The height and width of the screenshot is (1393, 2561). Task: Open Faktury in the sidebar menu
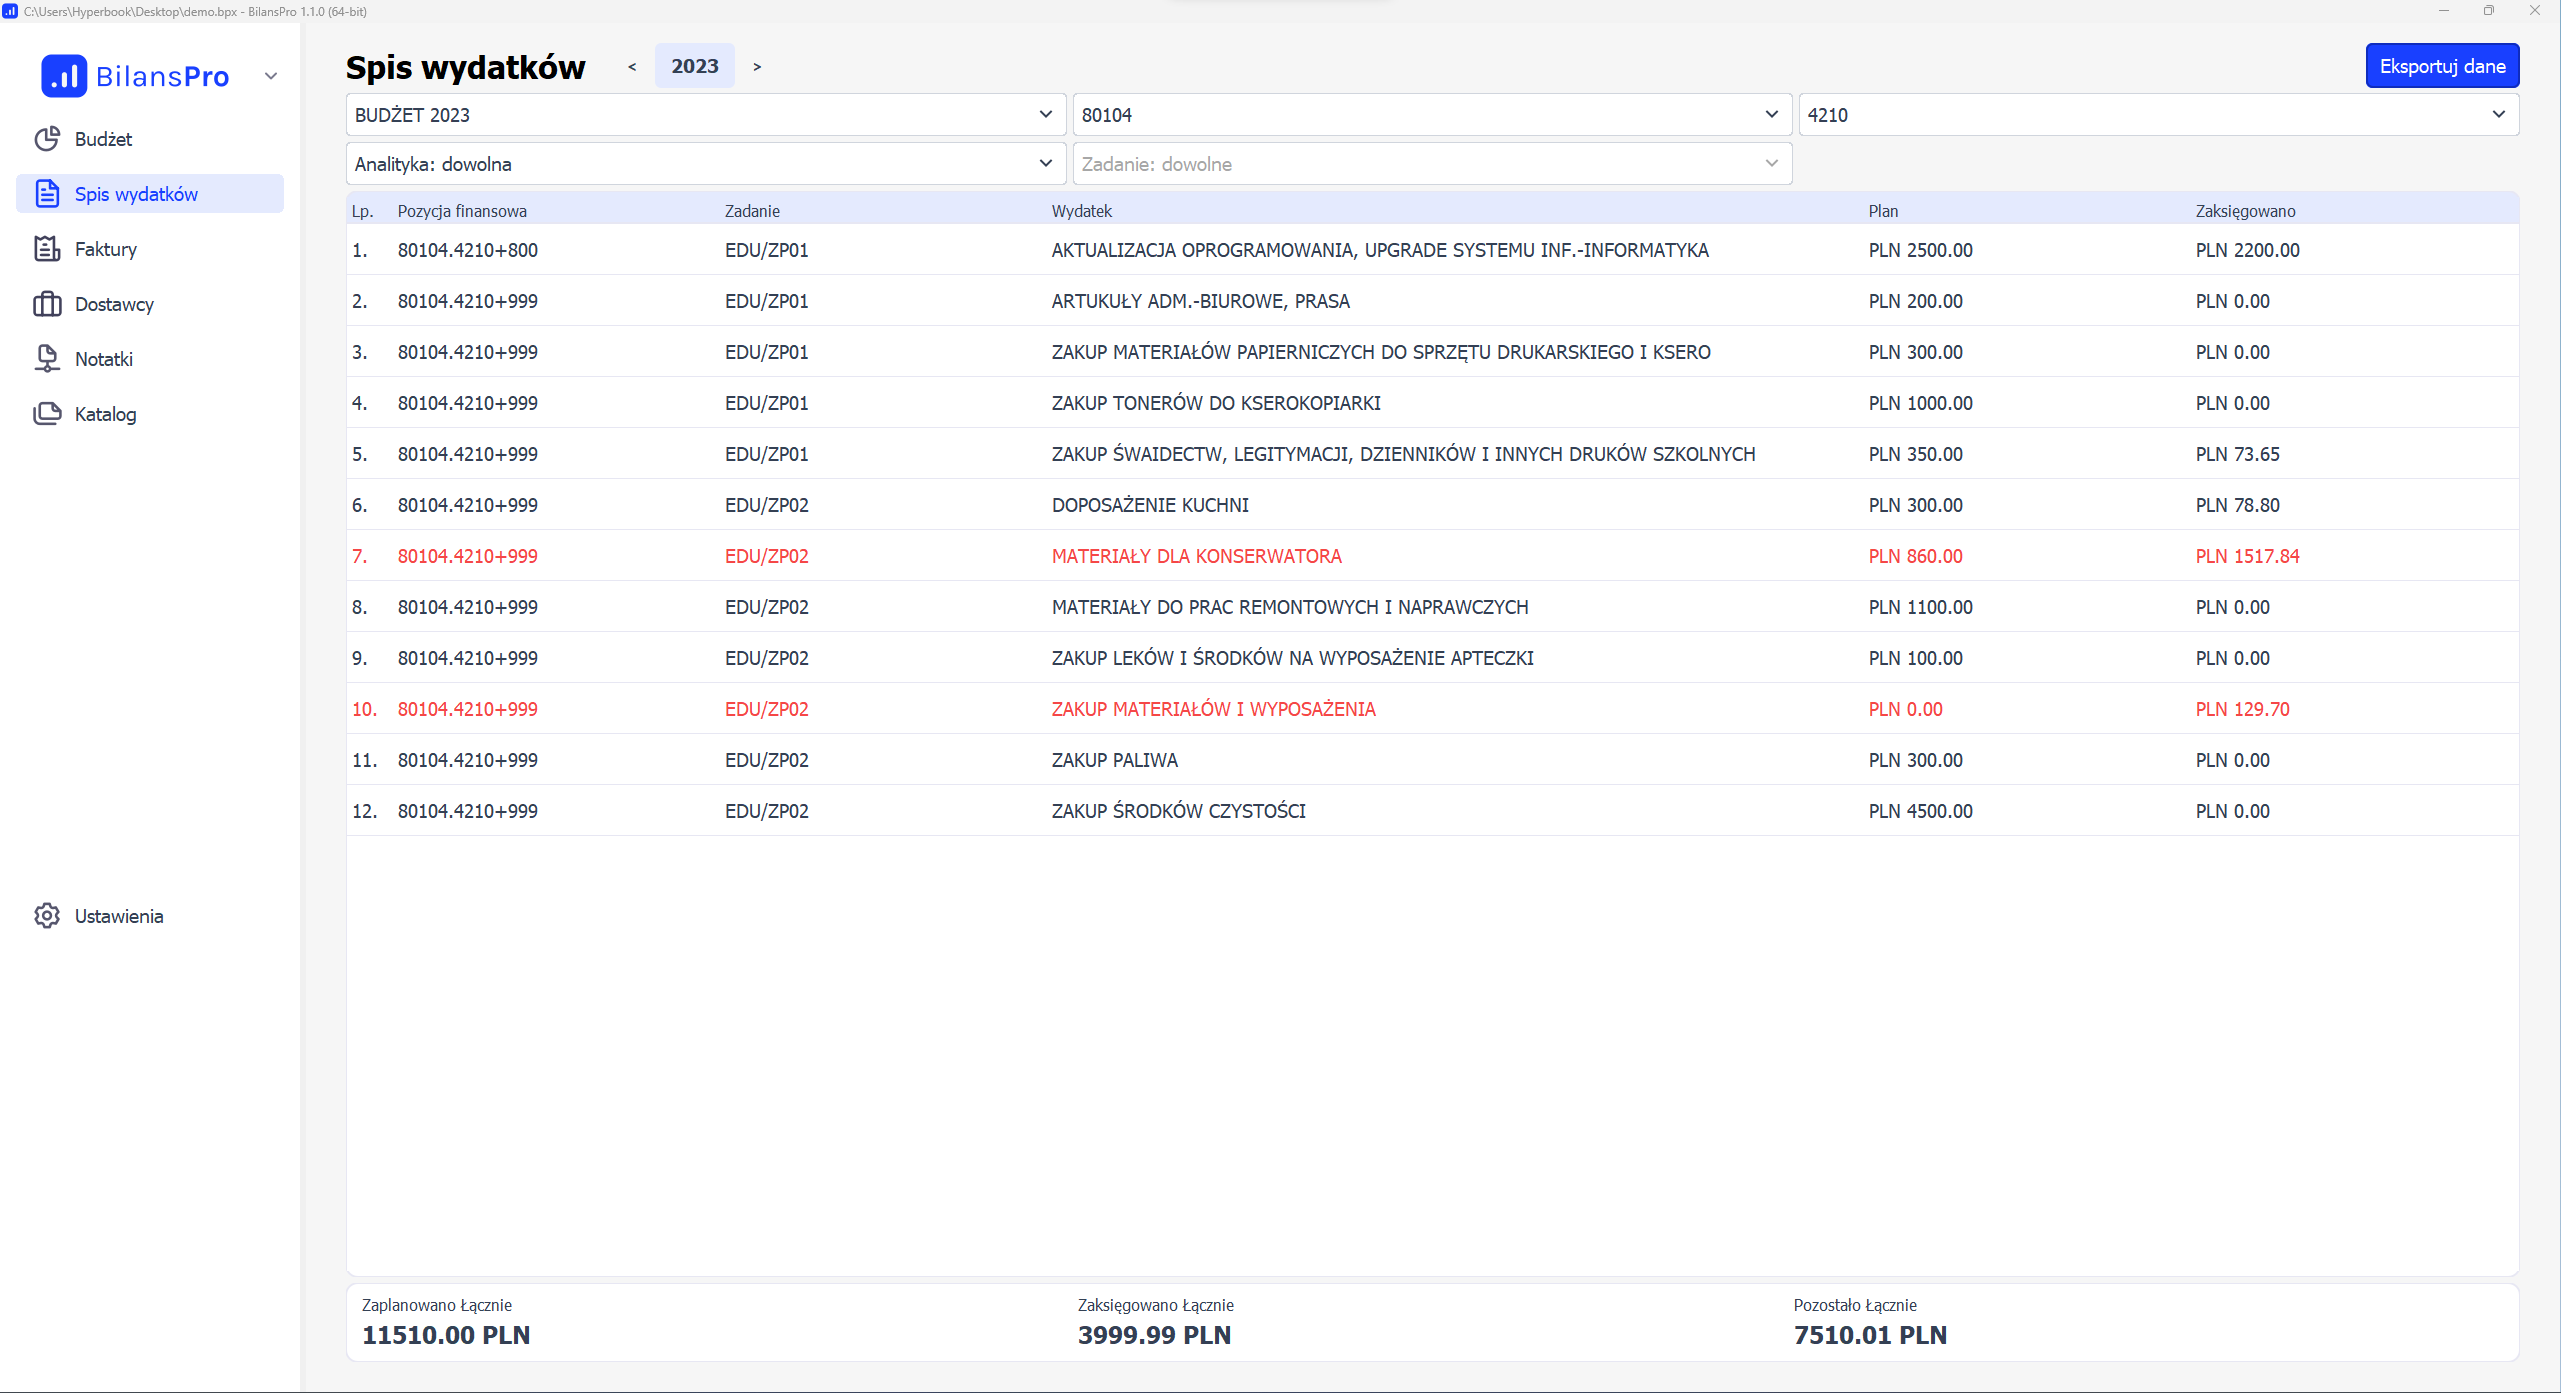click(106, 249)
